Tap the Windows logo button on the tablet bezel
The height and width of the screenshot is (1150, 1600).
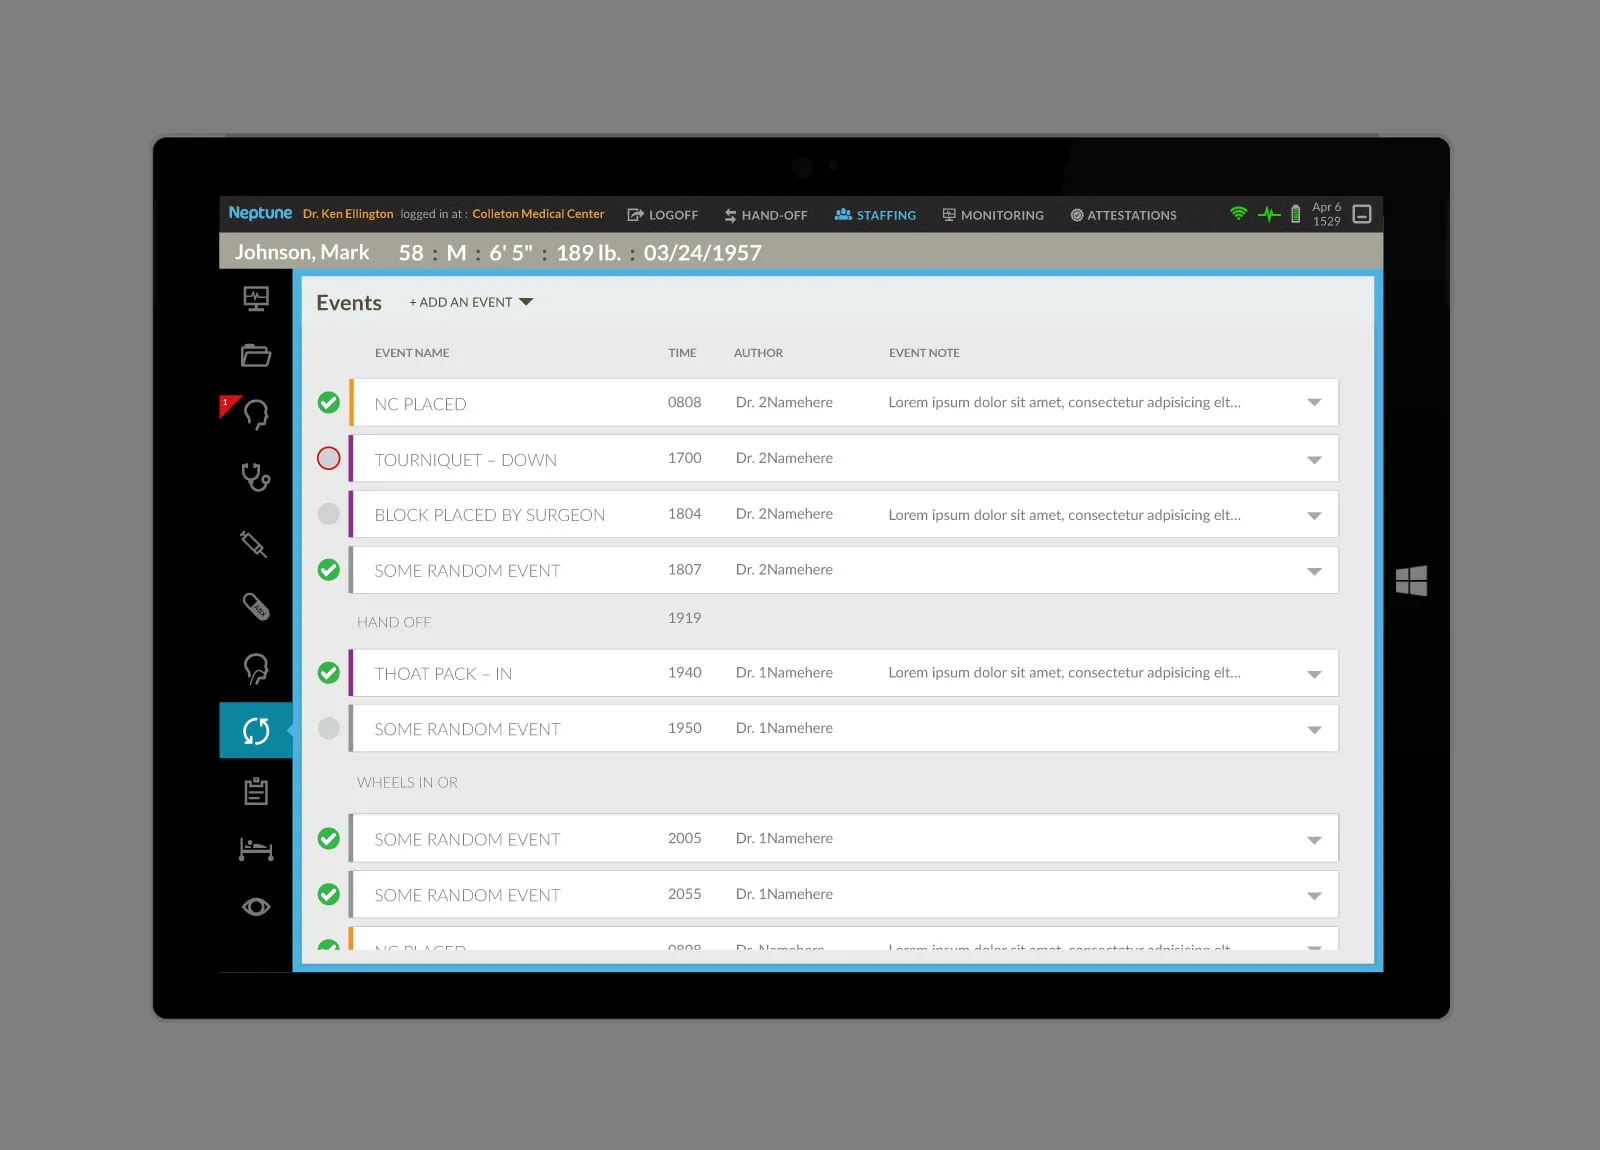tap(1411, 581)
